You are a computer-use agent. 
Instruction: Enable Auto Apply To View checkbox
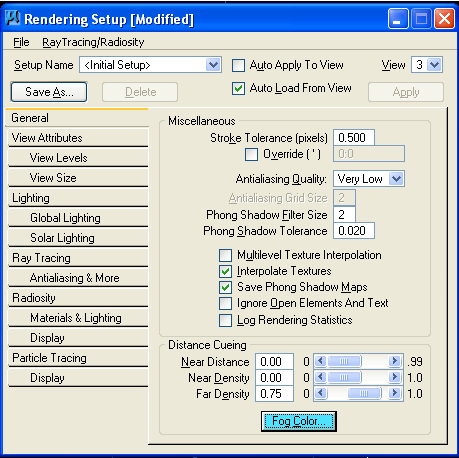click(238, 65)
